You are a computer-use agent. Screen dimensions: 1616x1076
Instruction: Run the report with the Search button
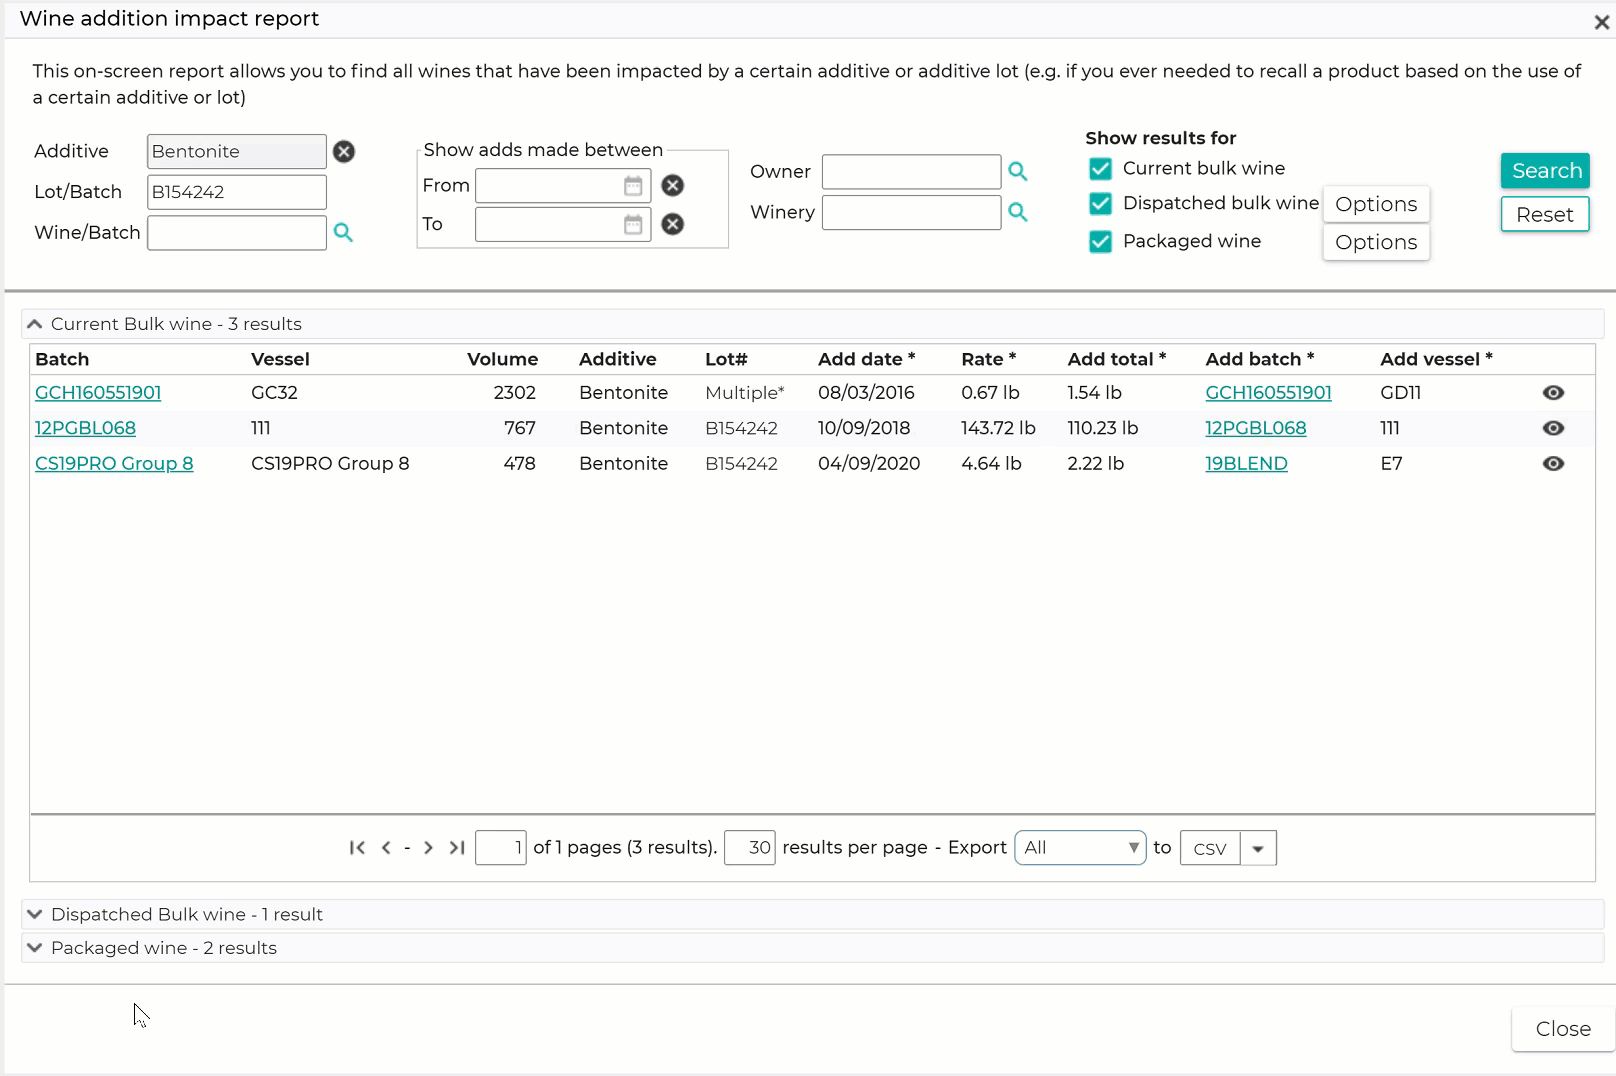point(1544,170)
